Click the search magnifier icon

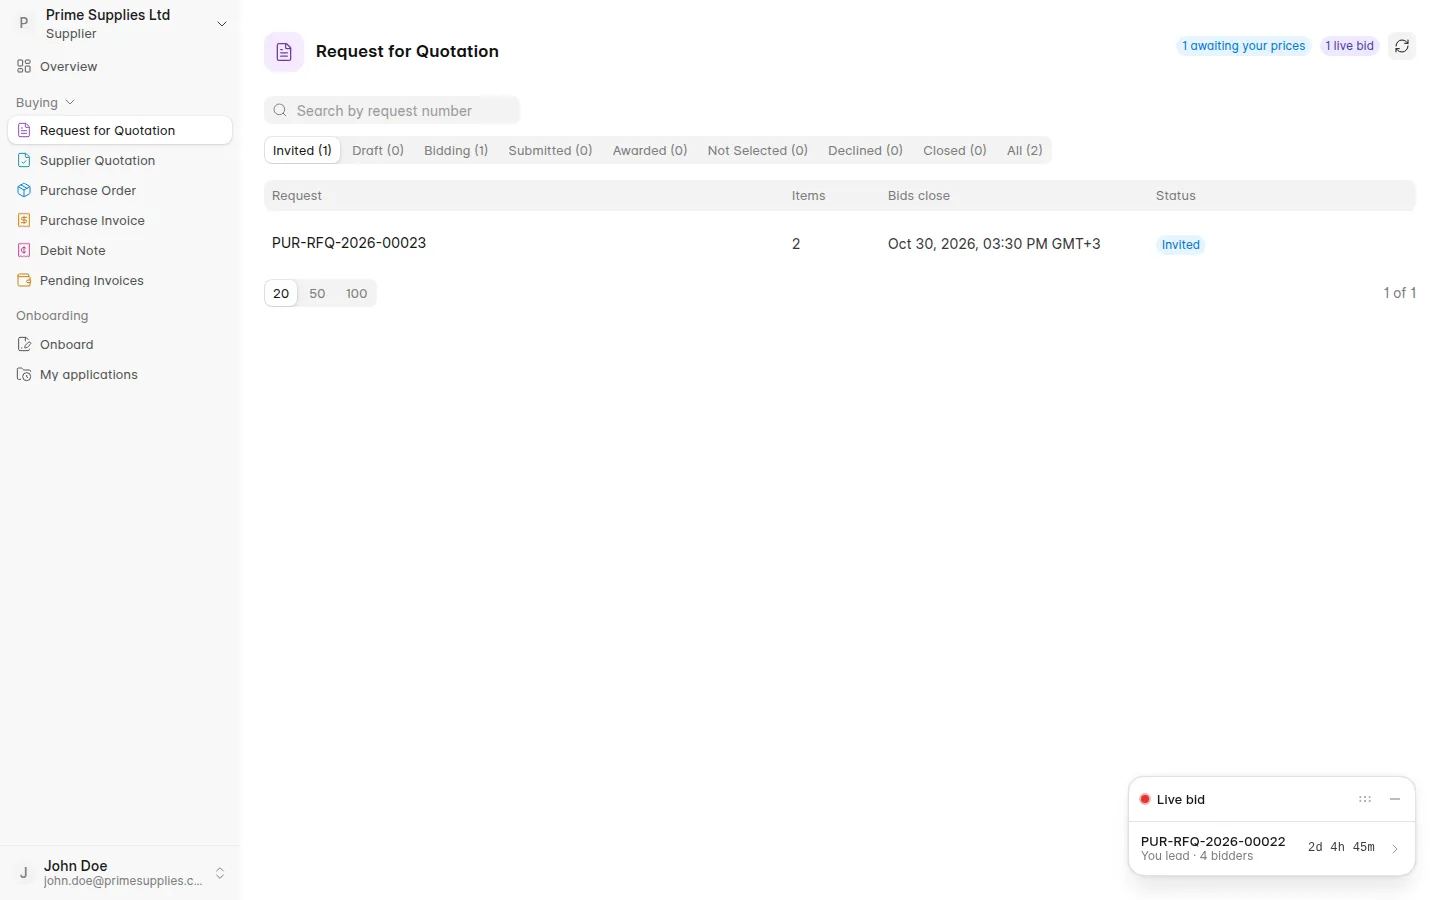pyautogui.click(x=280, y=110)
